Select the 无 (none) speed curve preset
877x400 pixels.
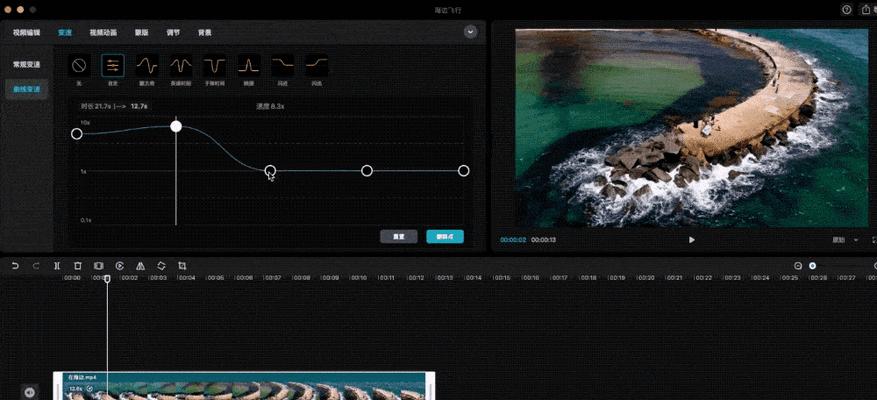tap(78, 66)
